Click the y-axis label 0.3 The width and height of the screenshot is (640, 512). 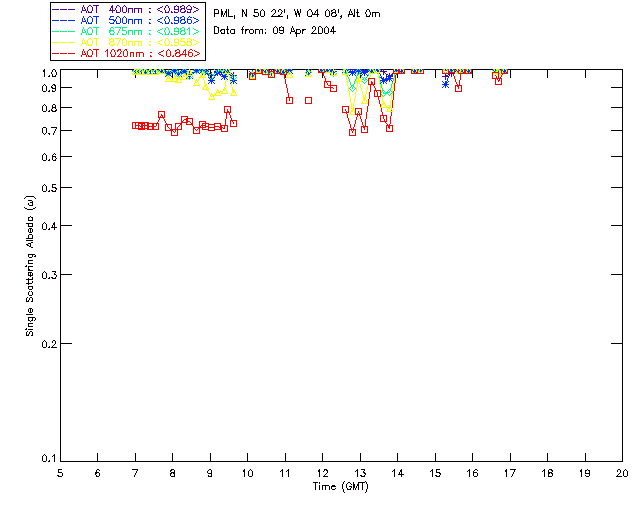tap(49, 275)
